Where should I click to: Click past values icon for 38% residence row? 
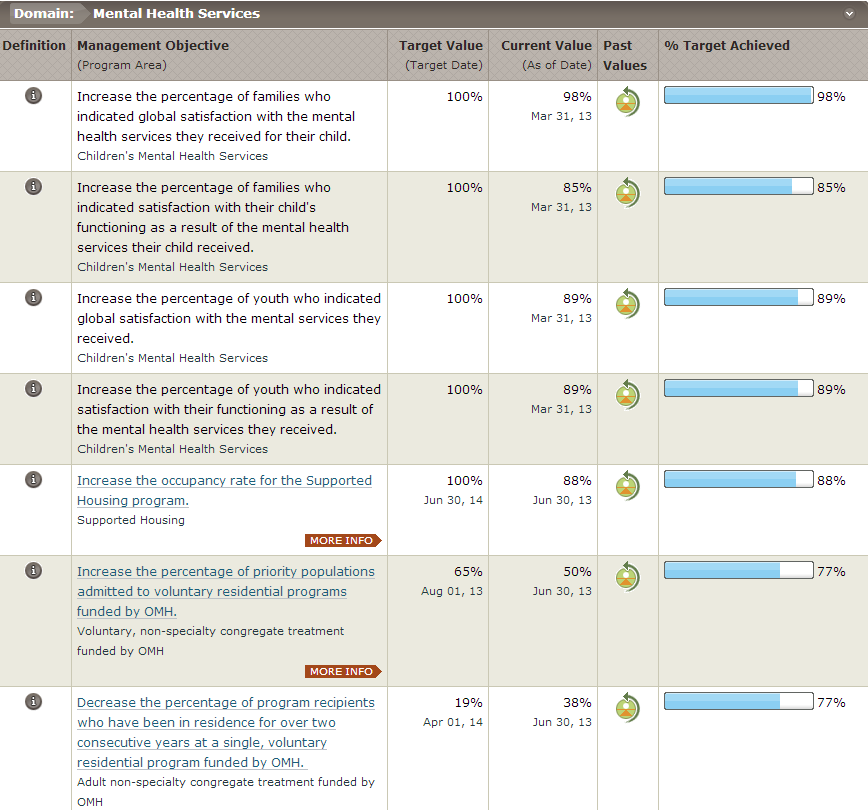coord(627,707)
